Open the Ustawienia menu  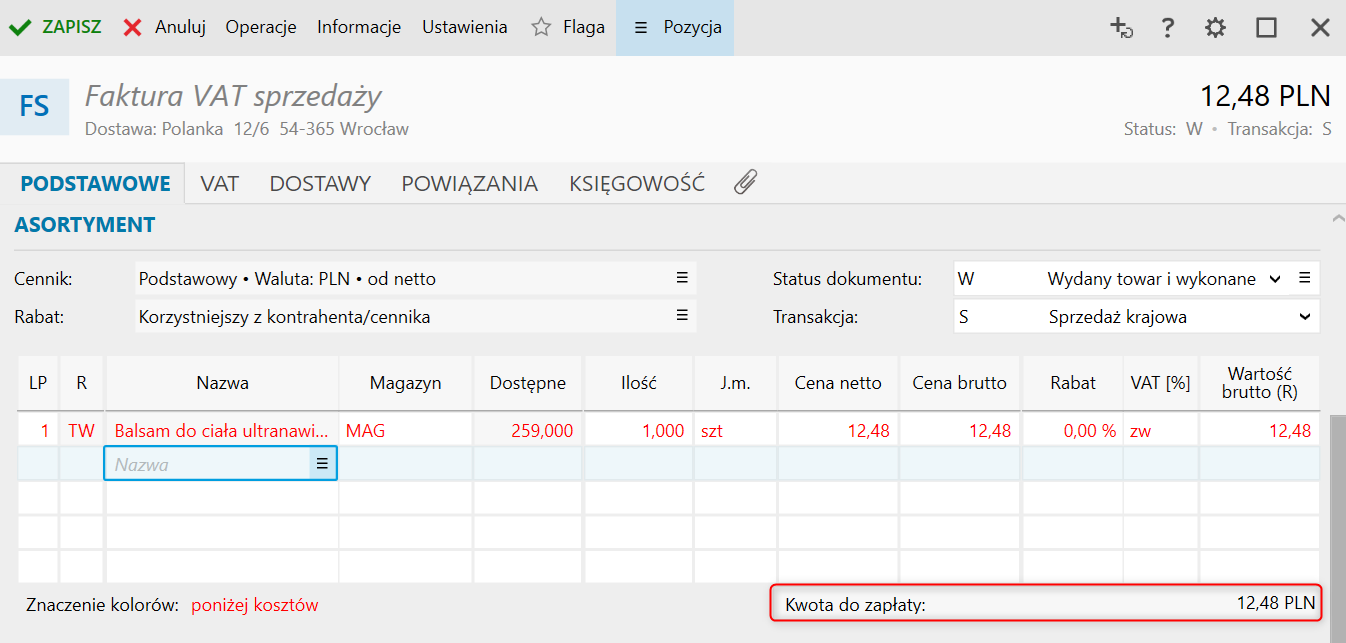[465, 28]
